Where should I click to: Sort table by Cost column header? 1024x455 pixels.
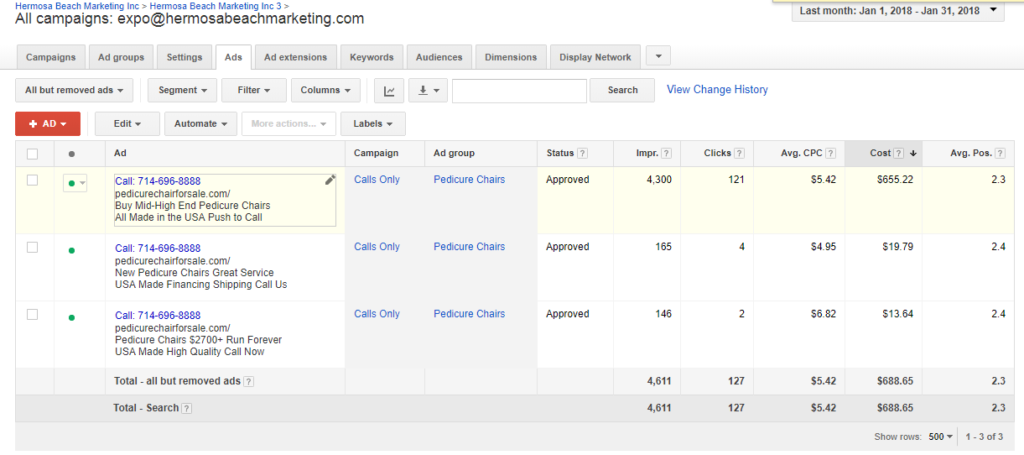(880, 153)
